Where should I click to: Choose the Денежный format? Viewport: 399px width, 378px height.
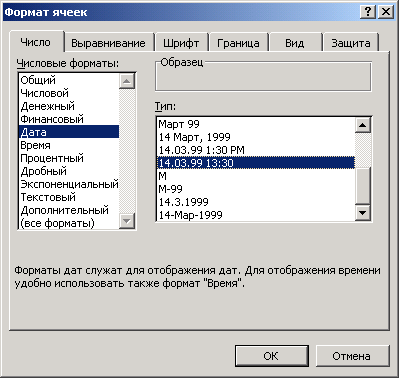pyautogui.click(x=69, y=106)
